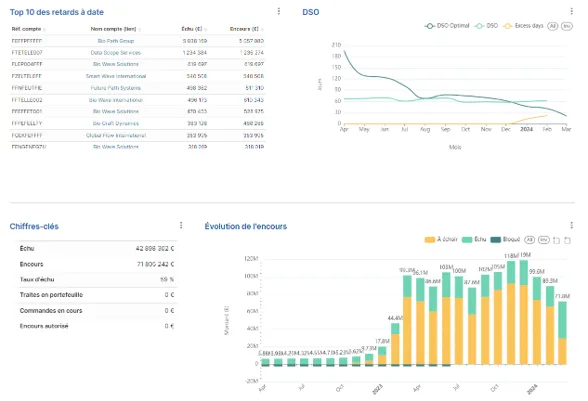Screen dimensions: 588x401
Task: Select the Échu row in Chiffres-clés
Action: click(x=97, y=248)
